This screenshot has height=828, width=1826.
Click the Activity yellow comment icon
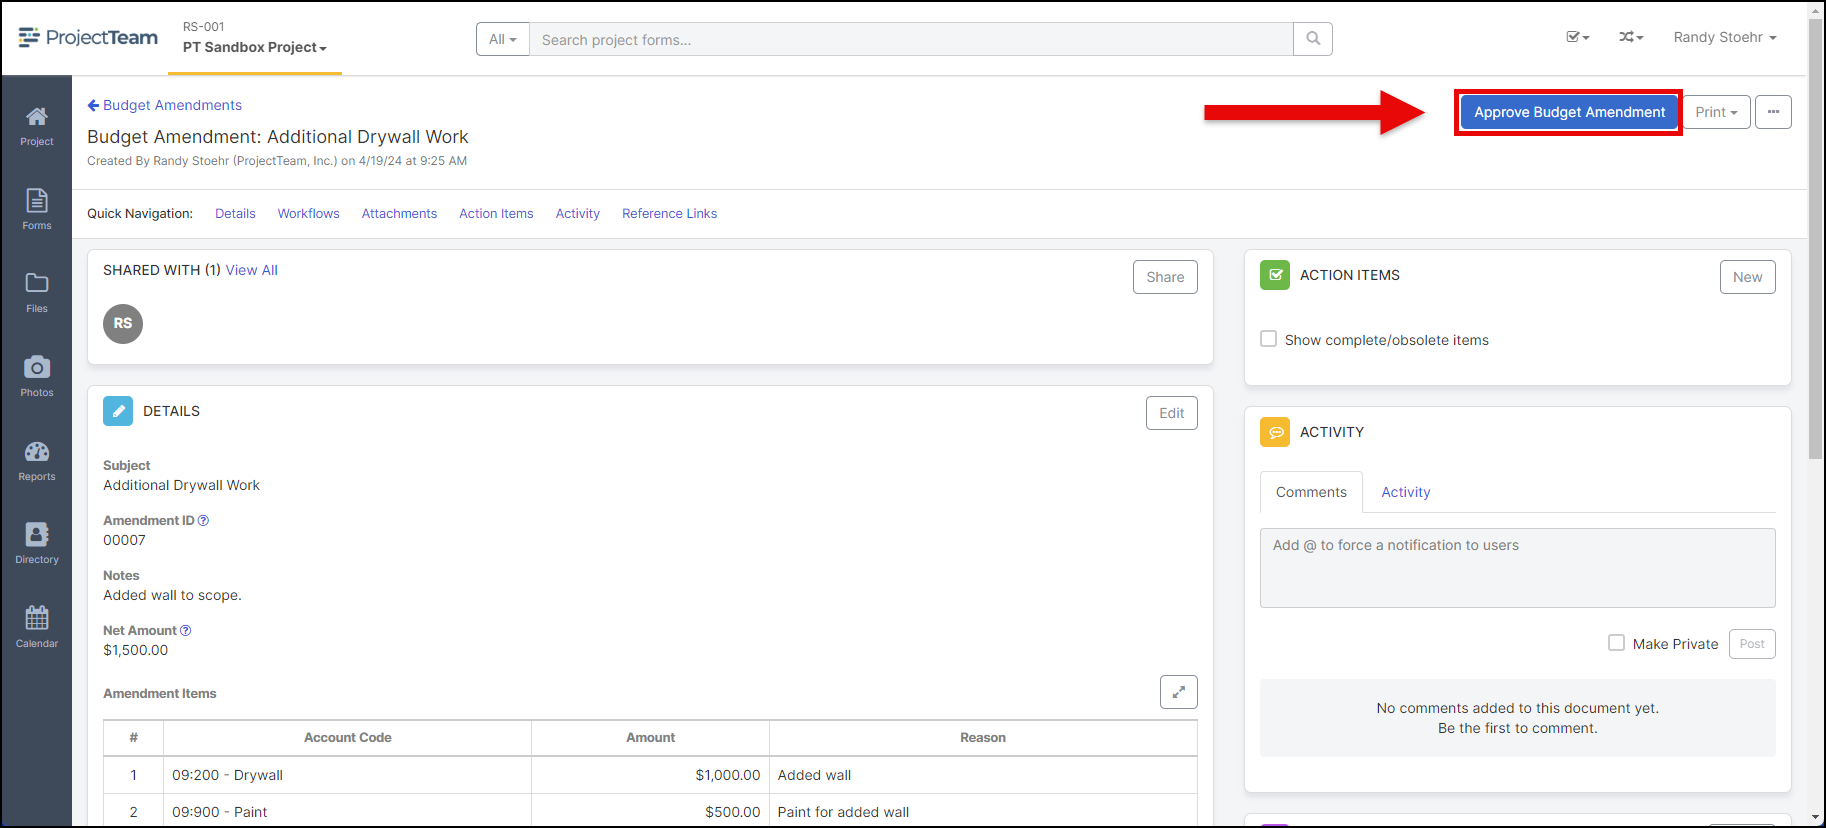pos(1275,432)
